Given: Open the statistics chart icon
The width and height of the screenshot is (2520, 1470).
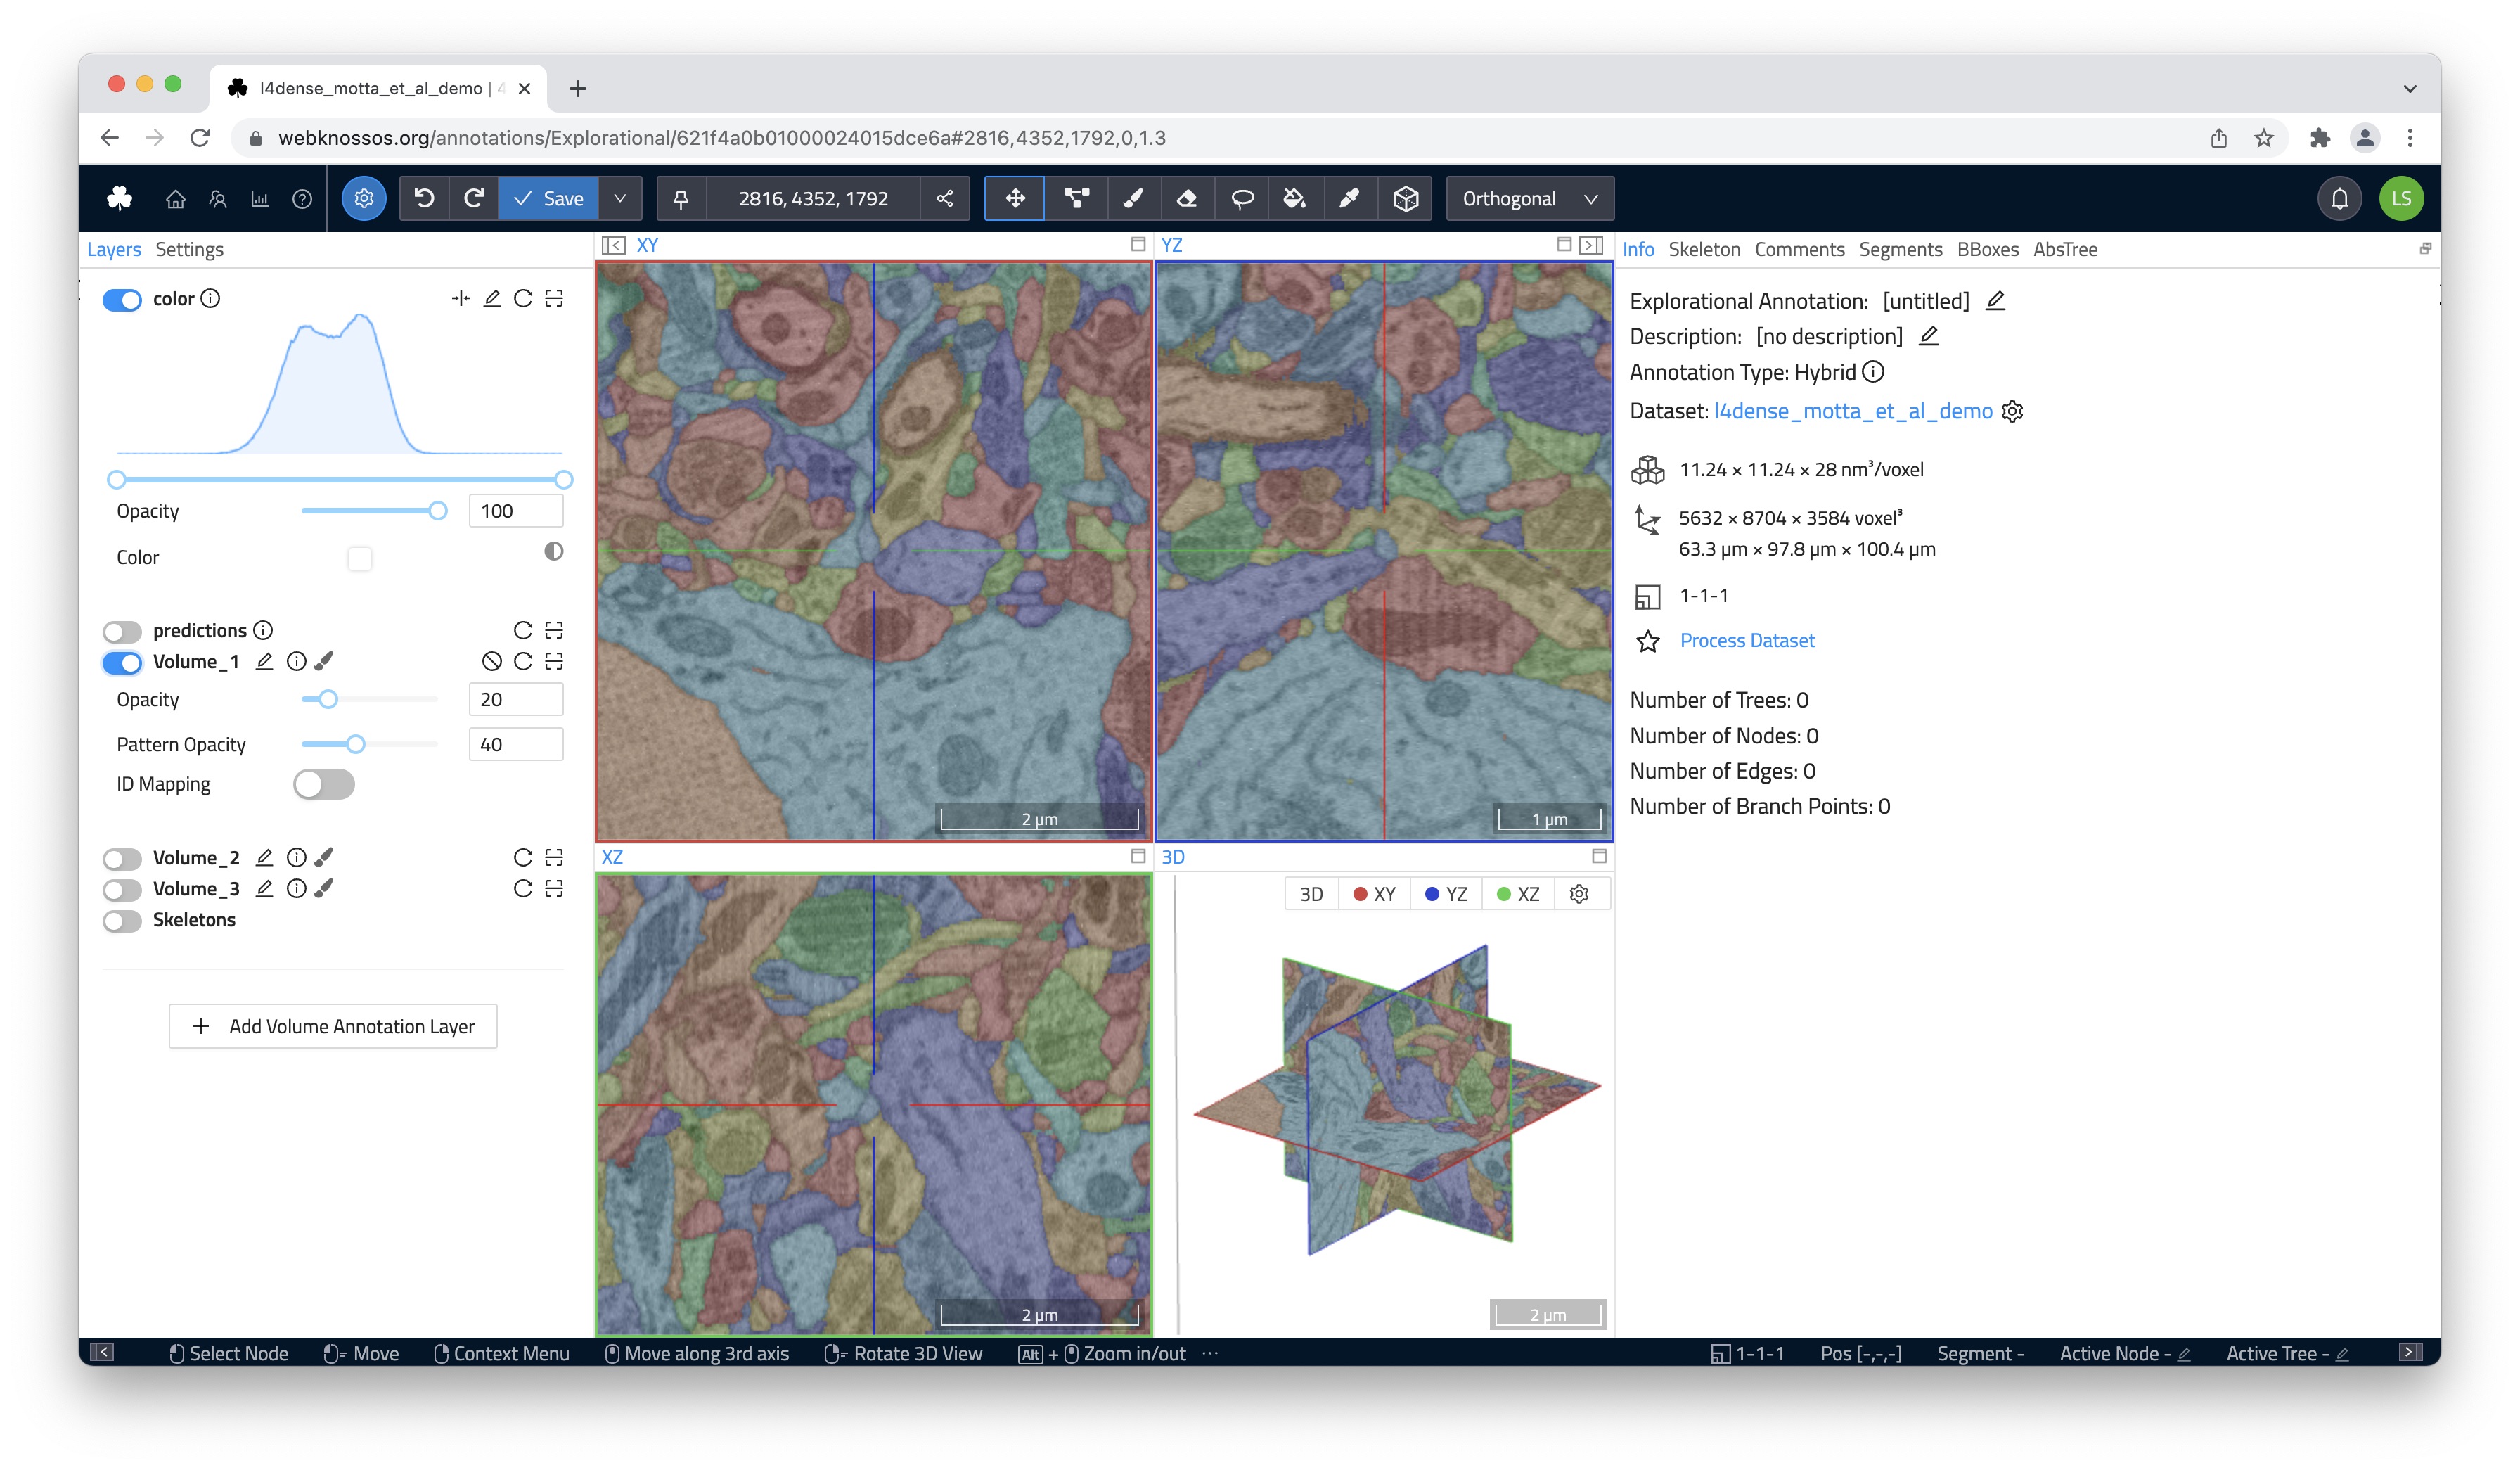Looking at the screenshot, I should (x=260, y=199).
